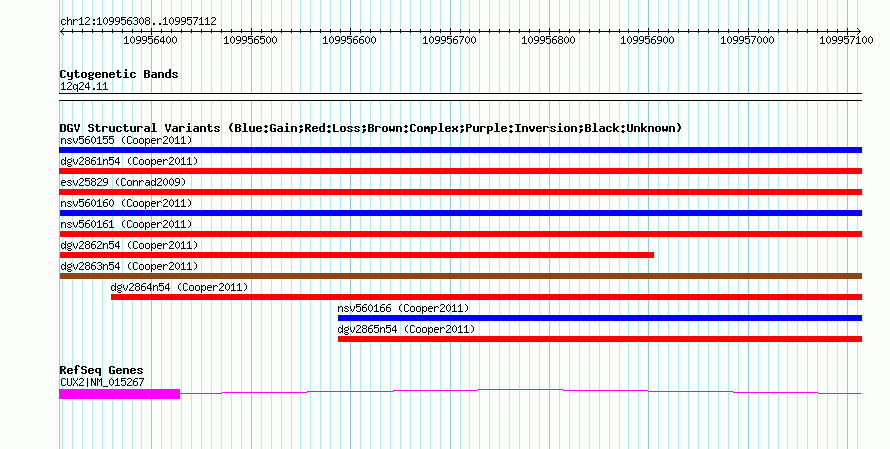Select the red bar under dgv2864n54

coord(486,297)
